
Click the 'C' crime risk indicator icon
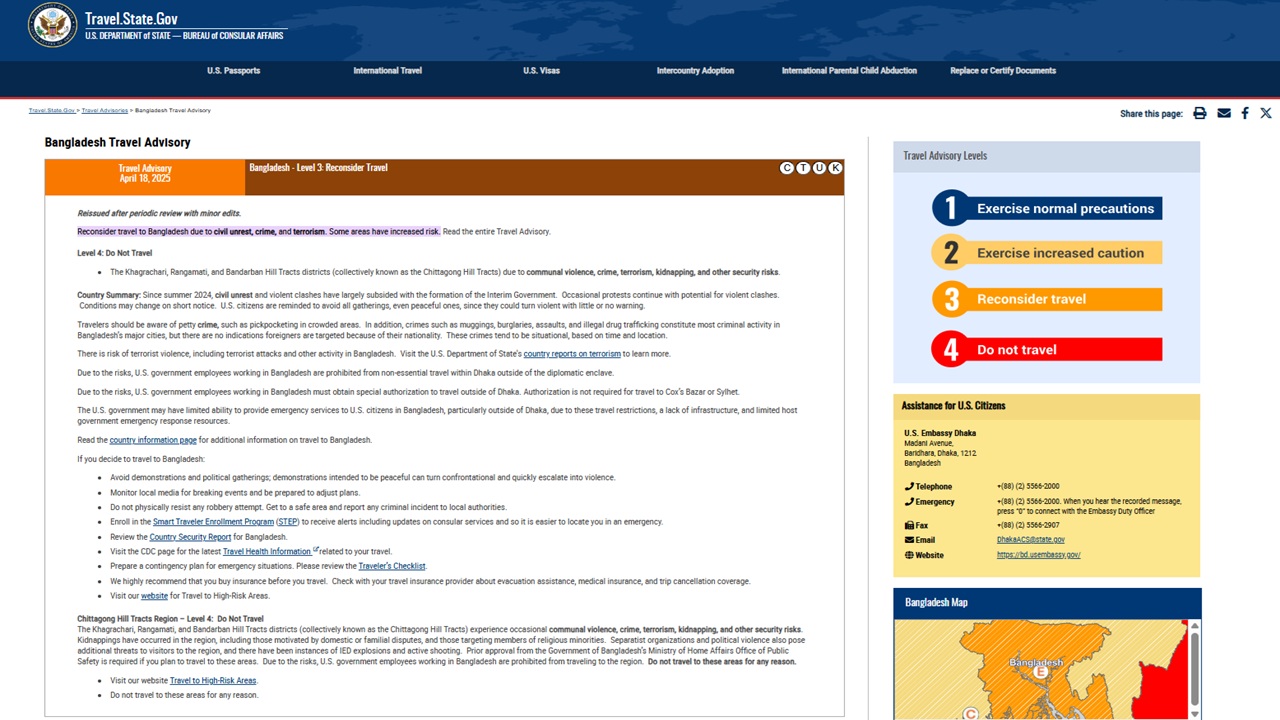(x=787, y=168)
